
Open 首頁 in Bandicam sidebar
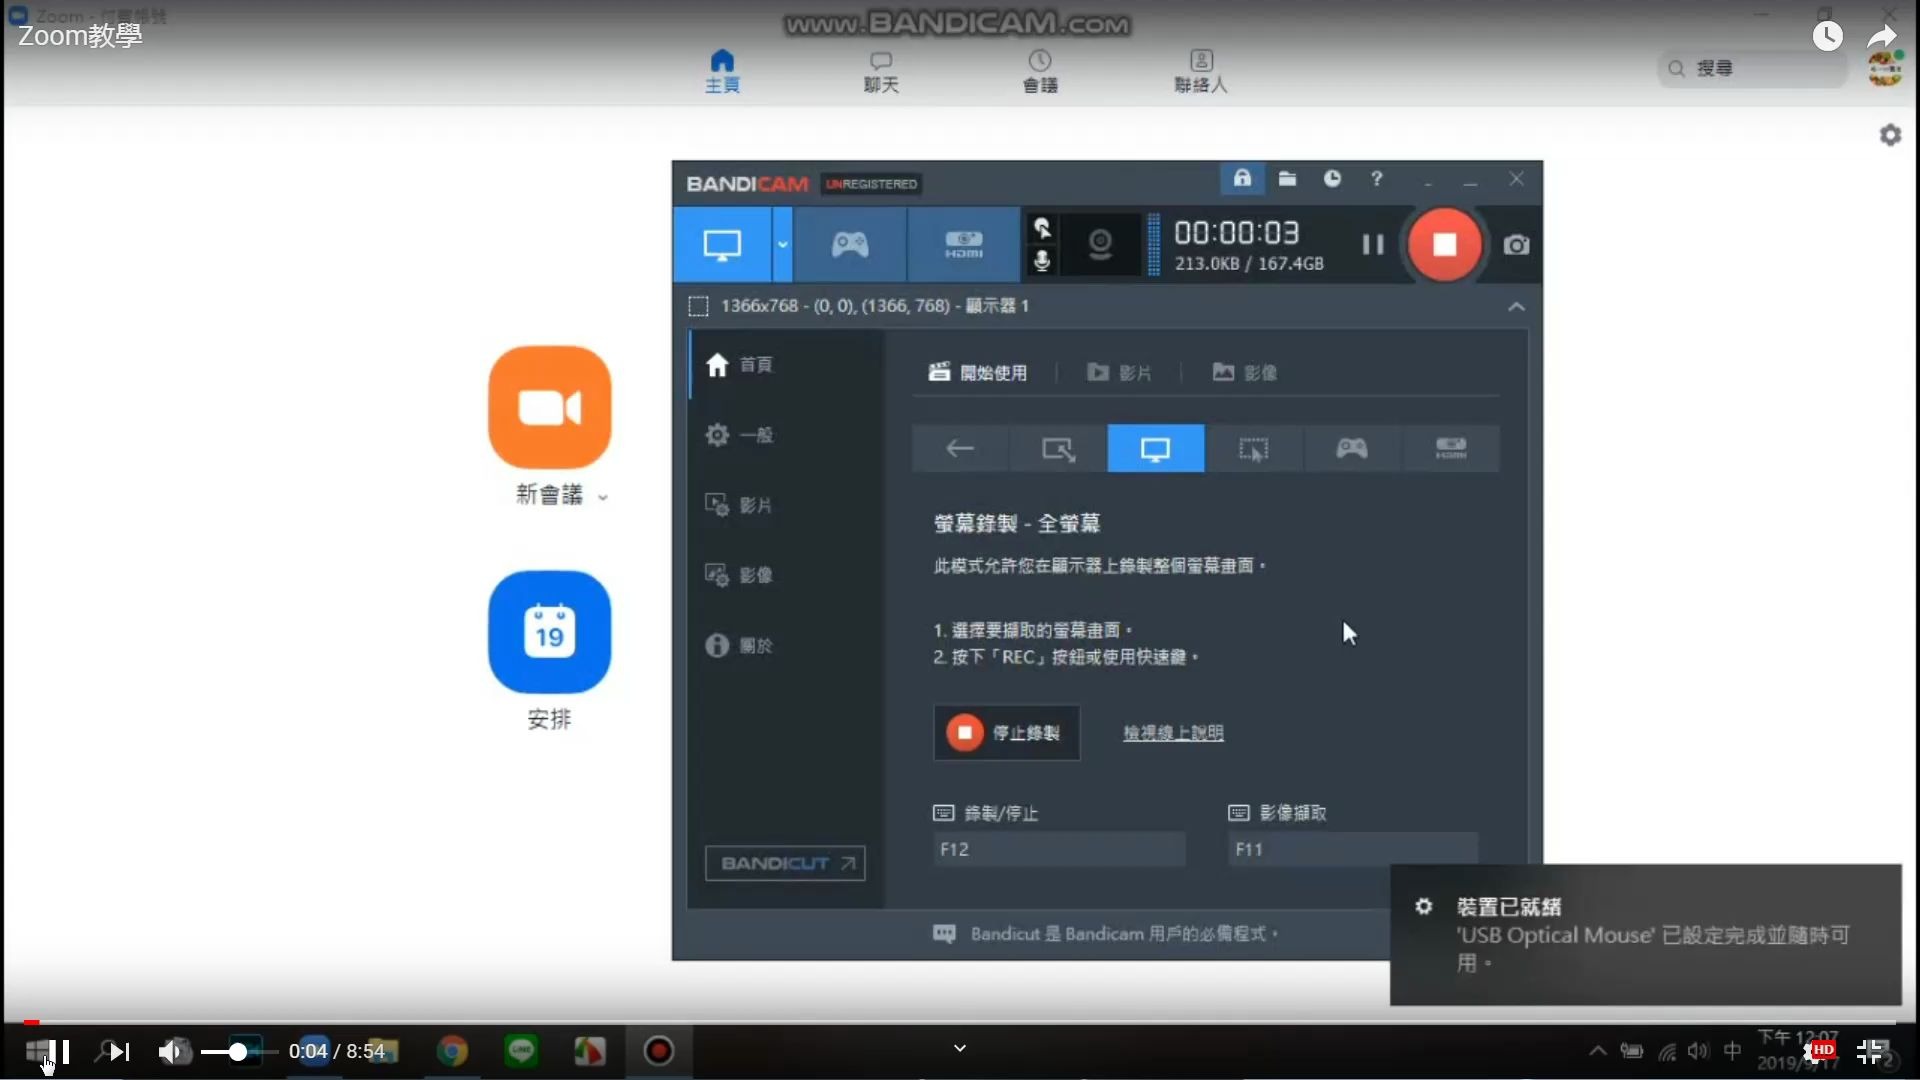click(x=740, y=365)
